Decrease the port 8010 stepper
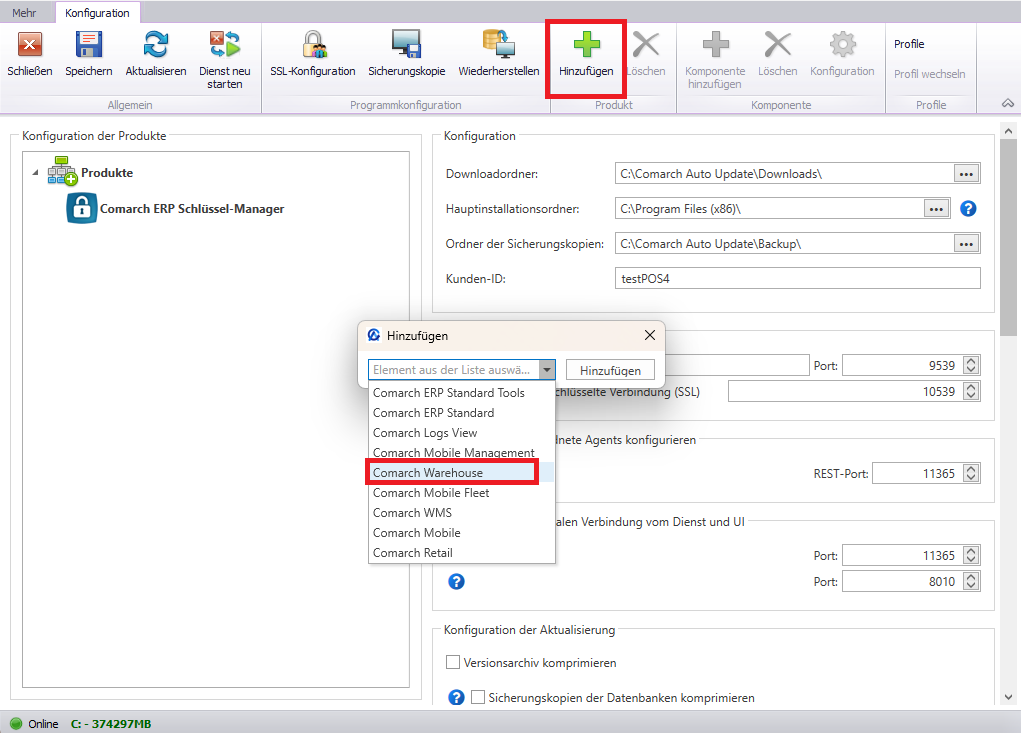 (971, 586)
